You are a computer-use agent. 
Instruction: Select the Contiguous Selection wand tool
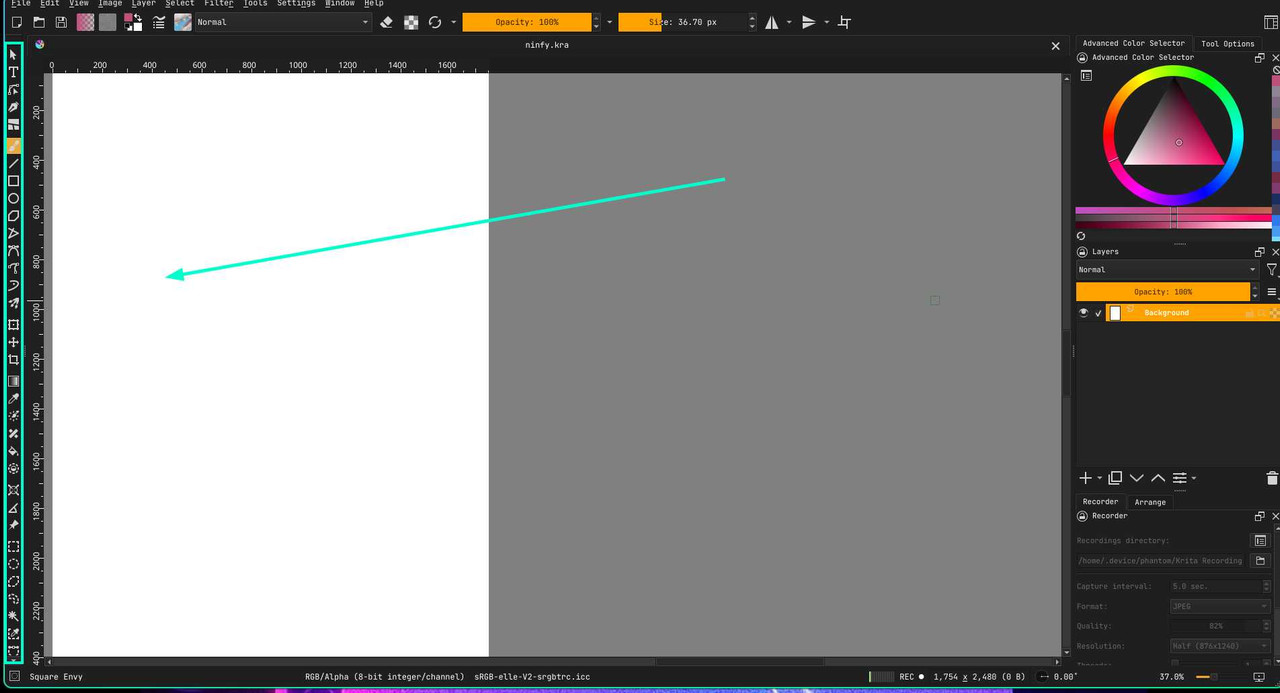pos(14,616)
